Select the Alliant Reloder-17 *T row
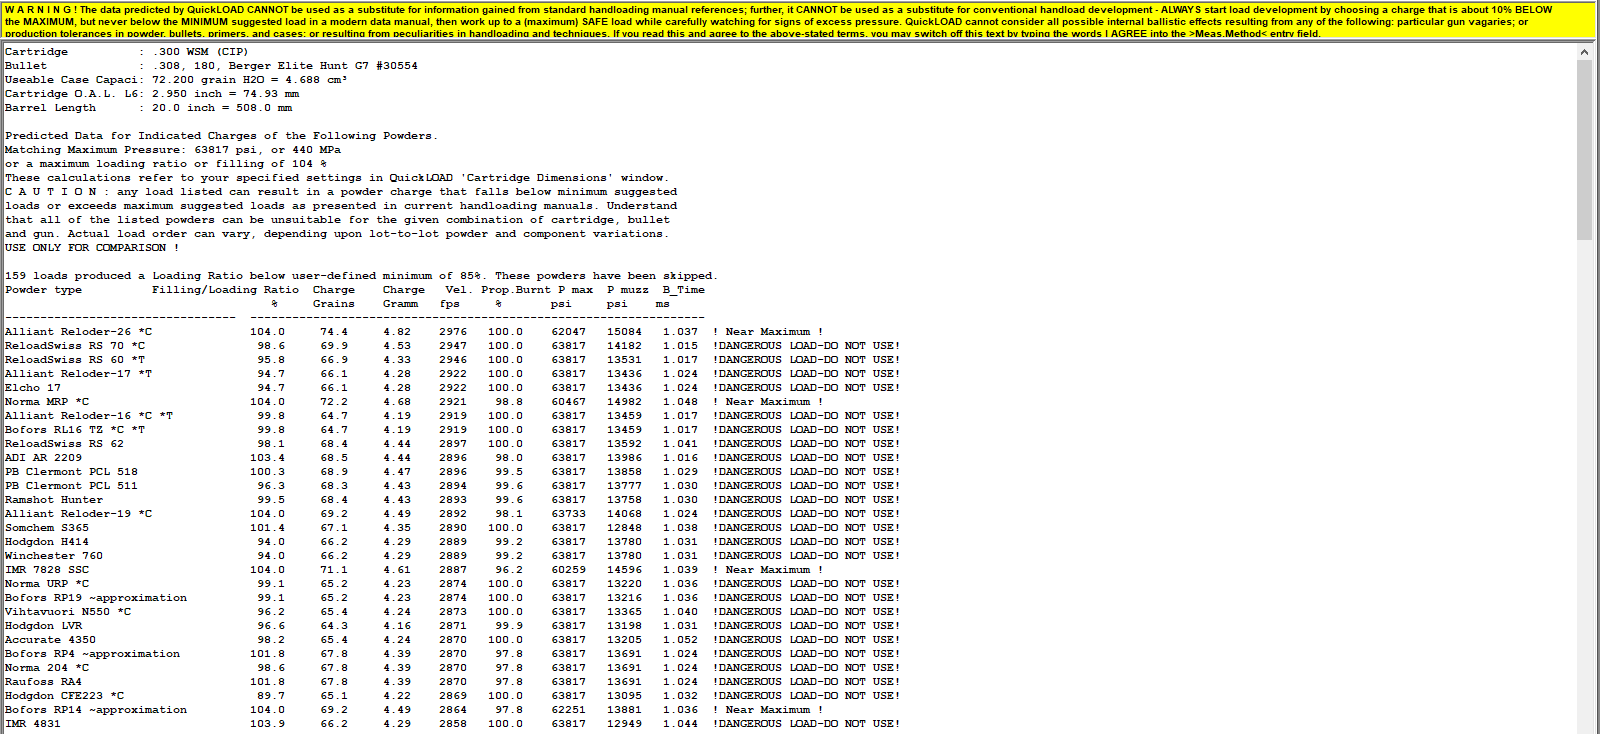The height and width of the screenshot is (734, 1600). coord(452,374)
